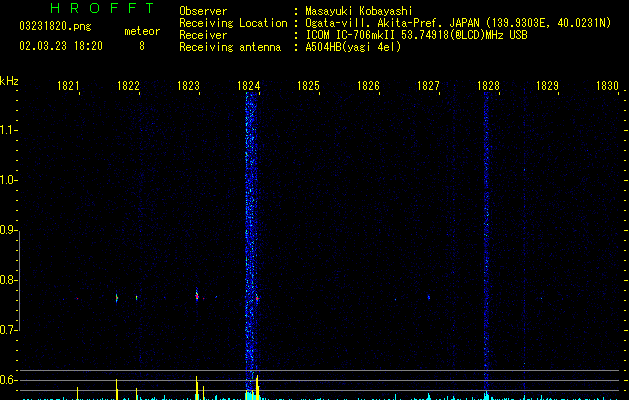Click the Receiver label

203,35
